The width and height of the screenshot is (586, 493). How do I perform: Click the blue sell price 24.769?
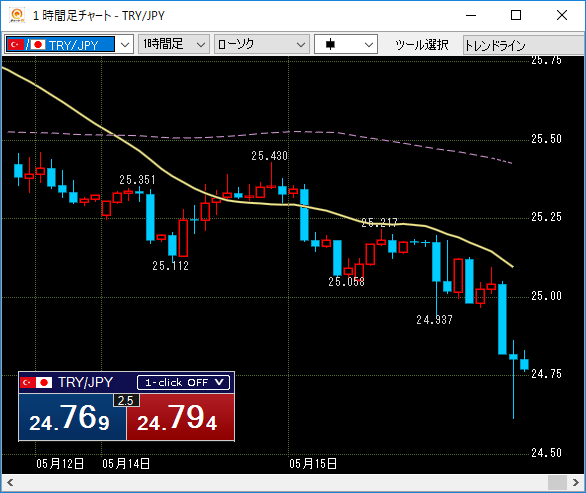(x=72, y=417)
